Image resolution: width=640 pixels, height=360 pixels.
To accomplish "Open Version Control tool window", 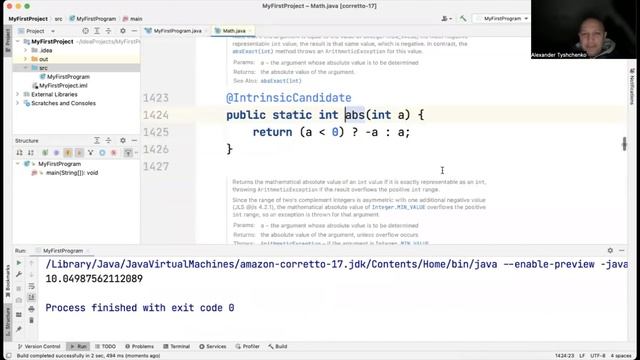I will click(x=39, y=347).
